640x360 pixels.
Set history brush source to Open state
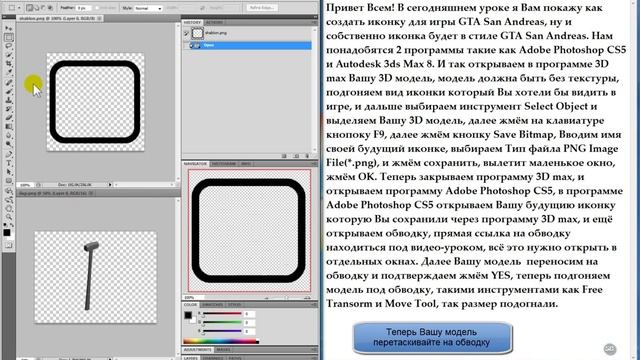(x=186, y=45)
